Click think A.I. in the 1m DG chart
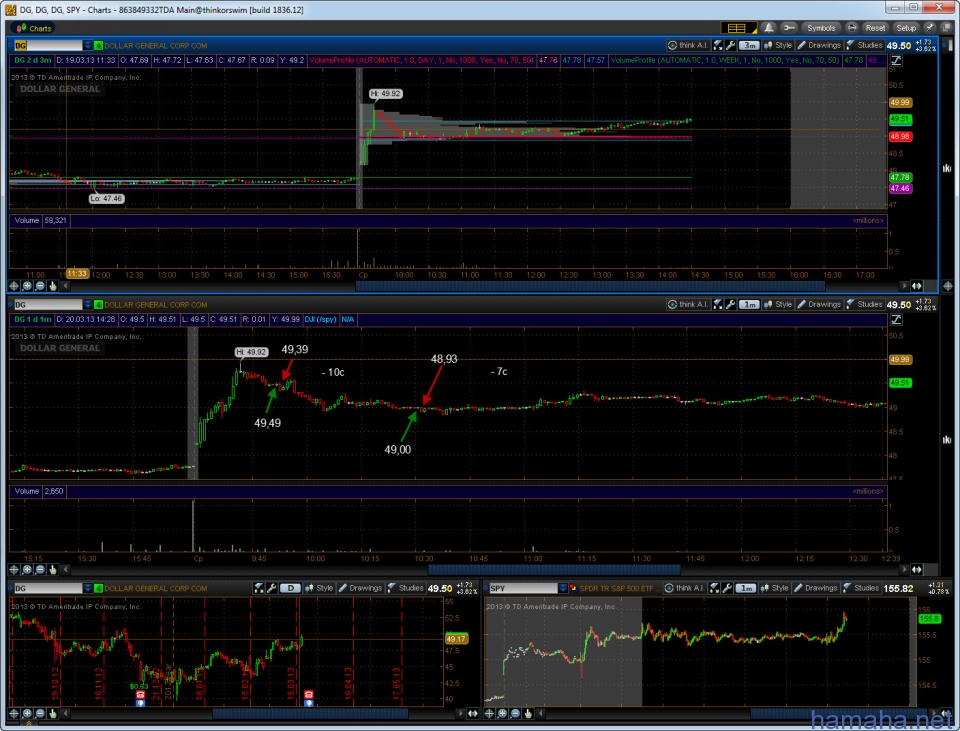 click(x=688, y=304)
